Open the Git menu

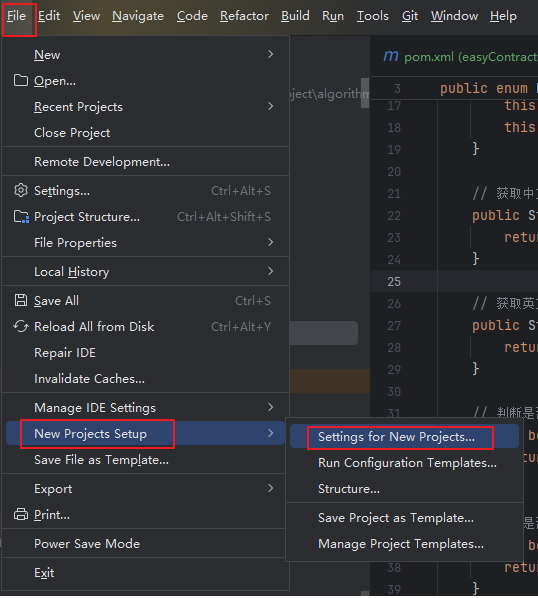[410, 16]
